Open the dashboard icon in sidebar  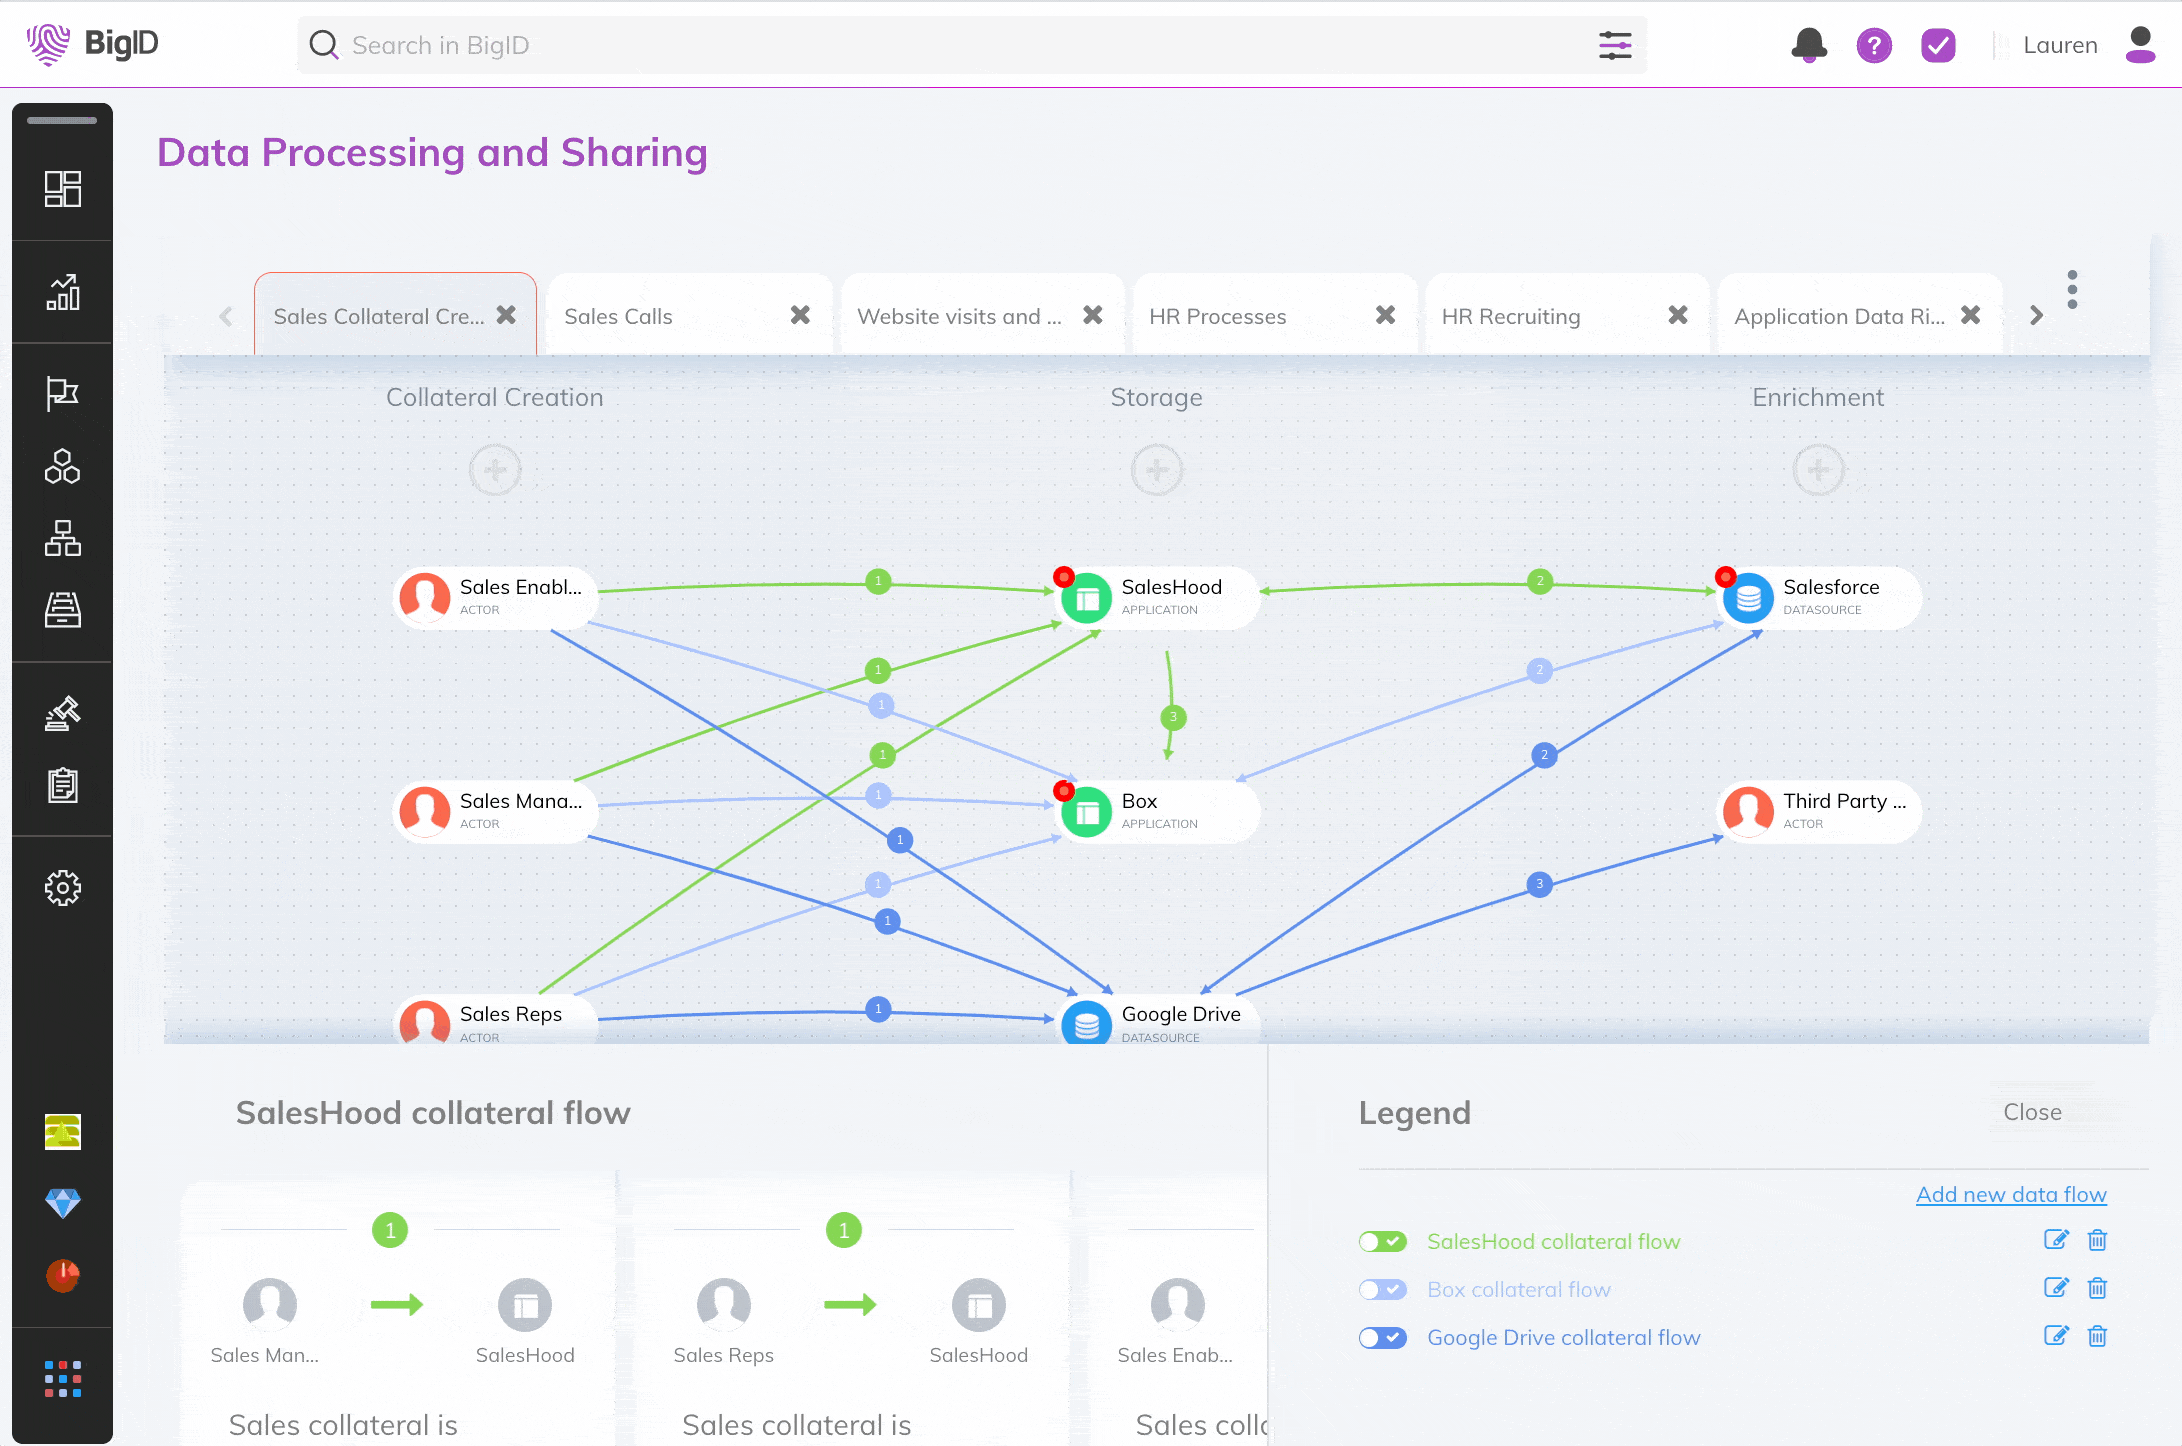click(x=62, y=188)
